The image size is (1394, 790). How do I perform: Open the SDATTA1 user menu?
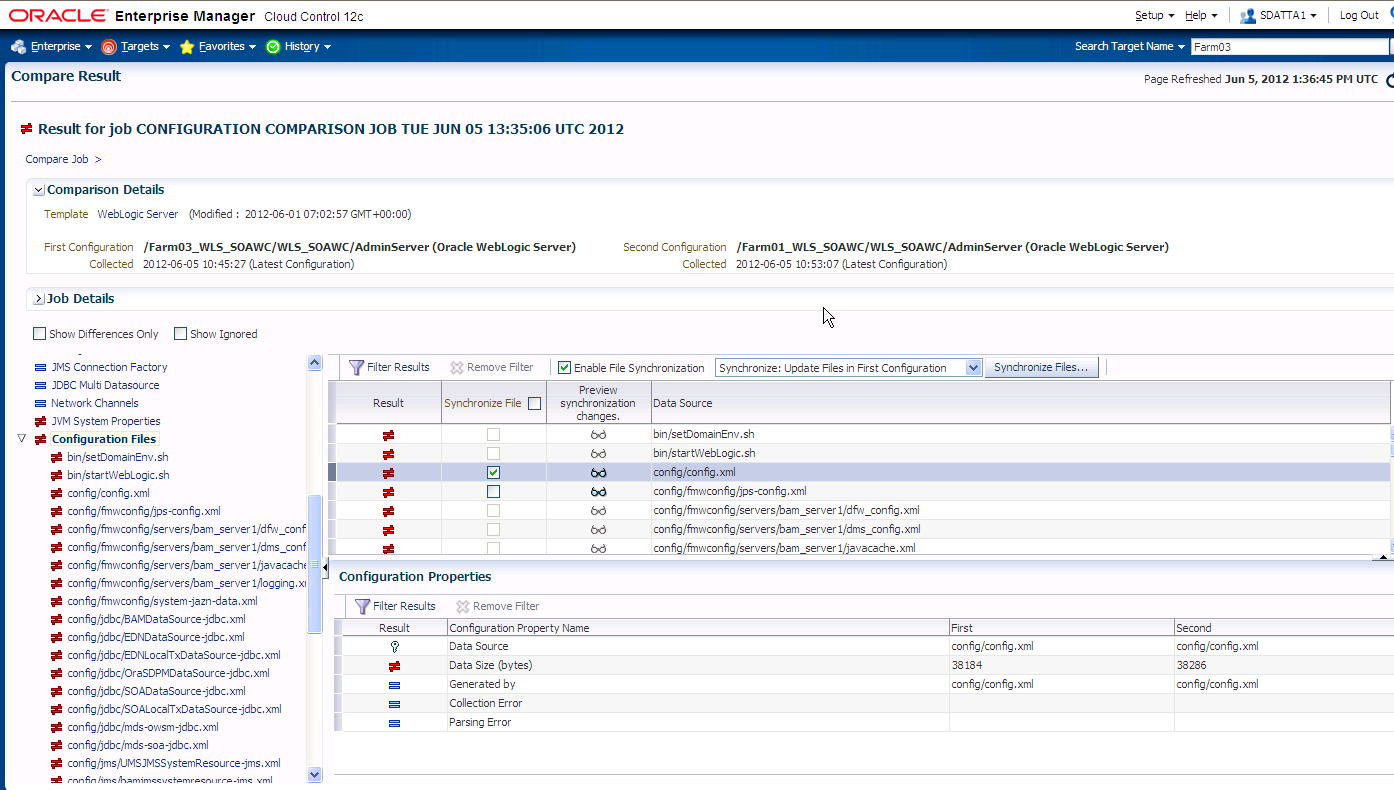[1278, 15]
